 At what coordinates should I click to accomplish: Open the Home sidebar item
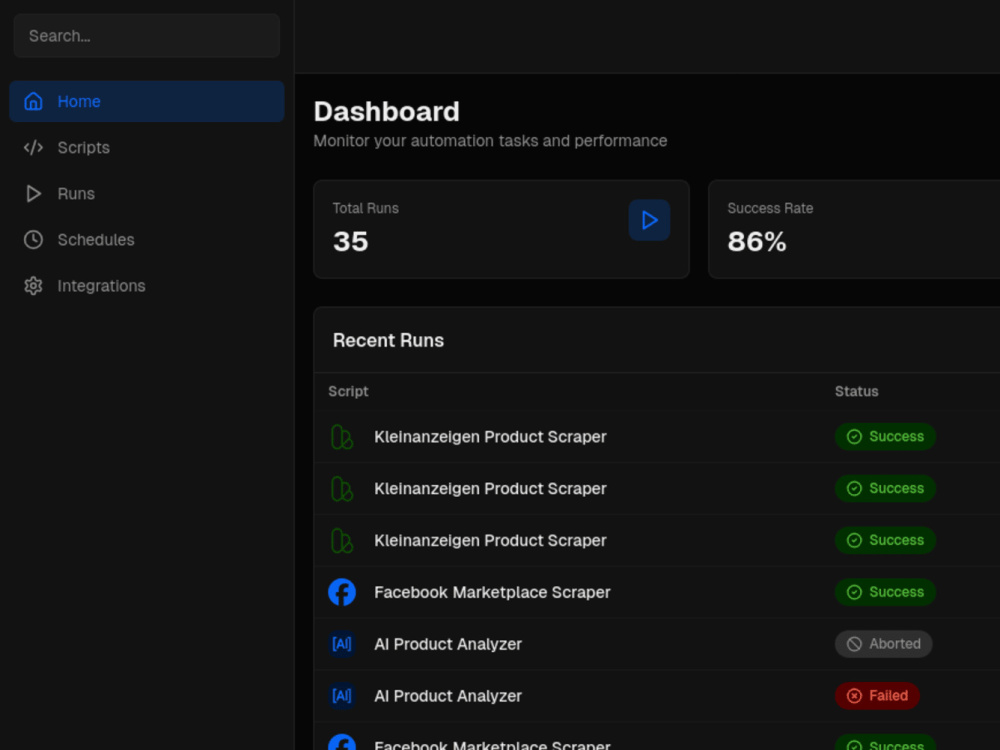click(147, 101)
